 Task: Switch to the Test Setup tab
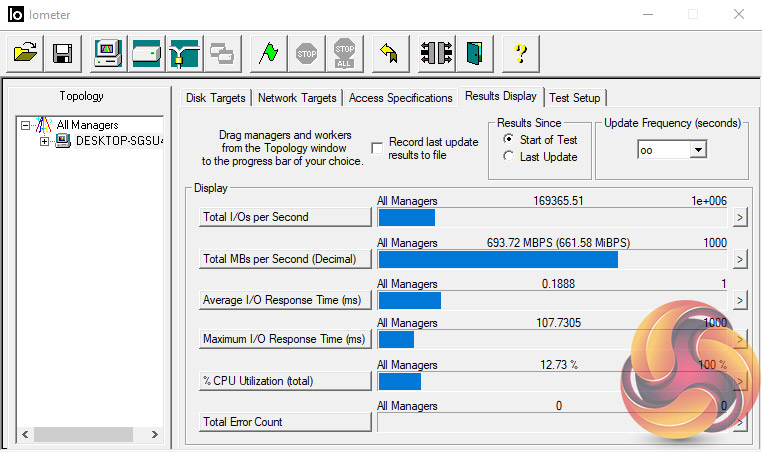tap(575, 98)
